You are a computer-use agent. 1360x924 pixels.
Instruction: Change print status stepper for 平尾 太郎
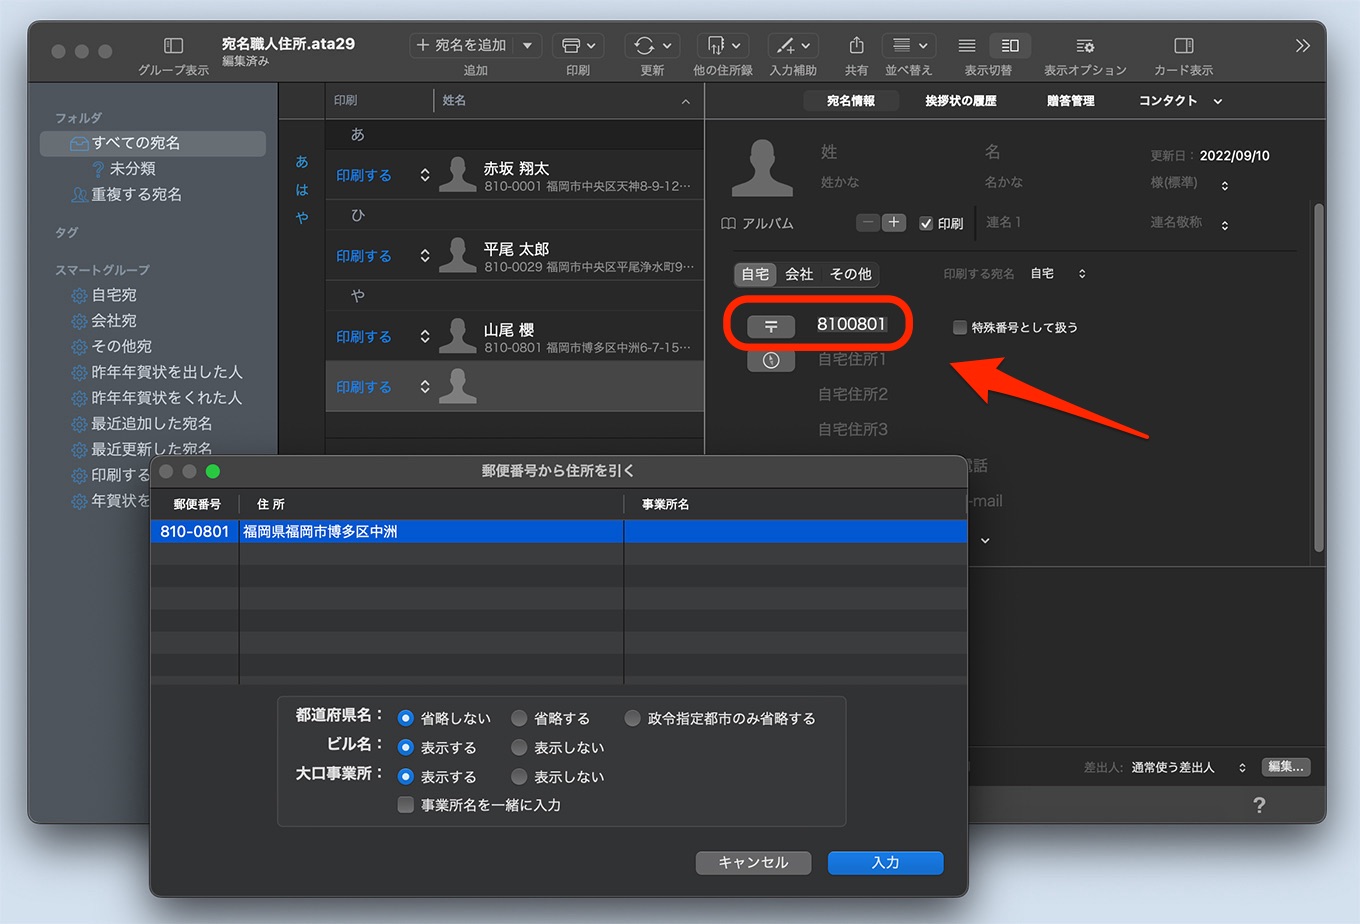pos(425,256)
